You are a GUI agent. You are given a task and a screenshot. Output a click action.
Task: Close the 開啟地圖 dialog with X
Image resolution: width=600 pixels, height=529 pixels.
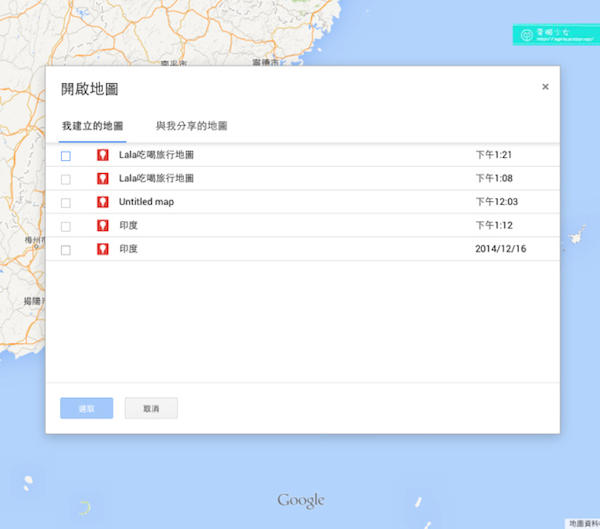(x=545, y=87)
